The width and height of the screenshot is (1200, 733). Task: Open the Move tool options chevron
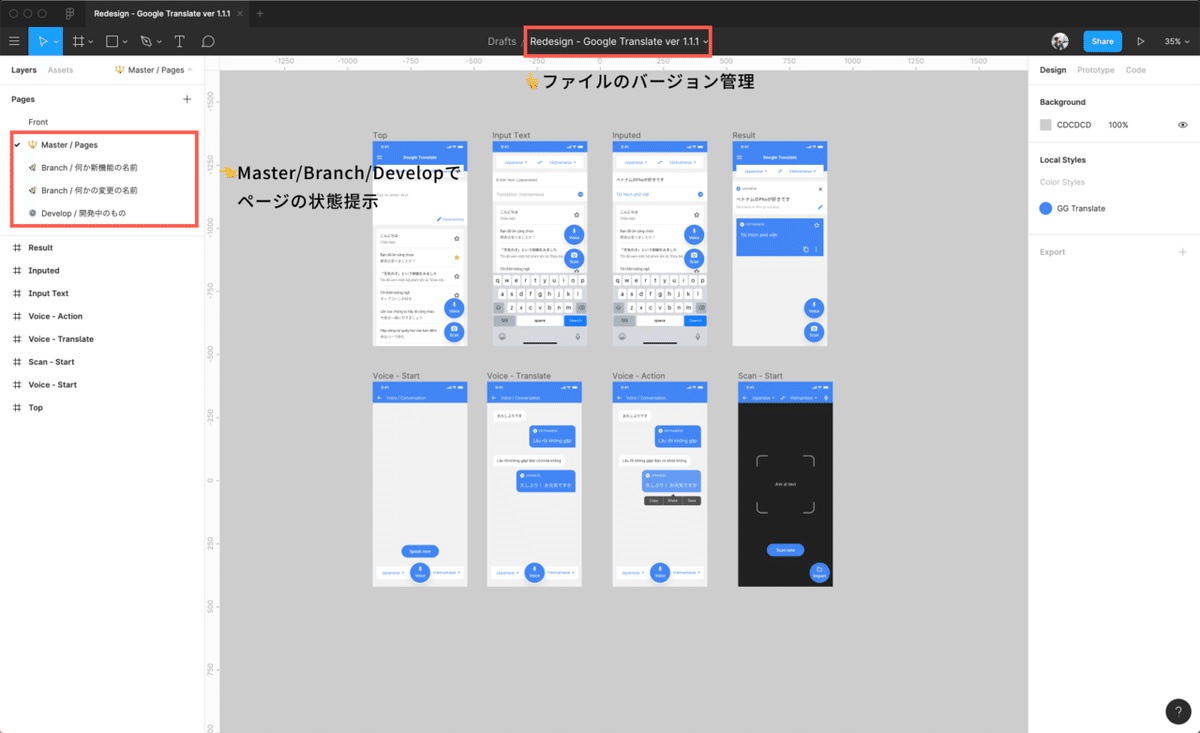pos(56,42)
